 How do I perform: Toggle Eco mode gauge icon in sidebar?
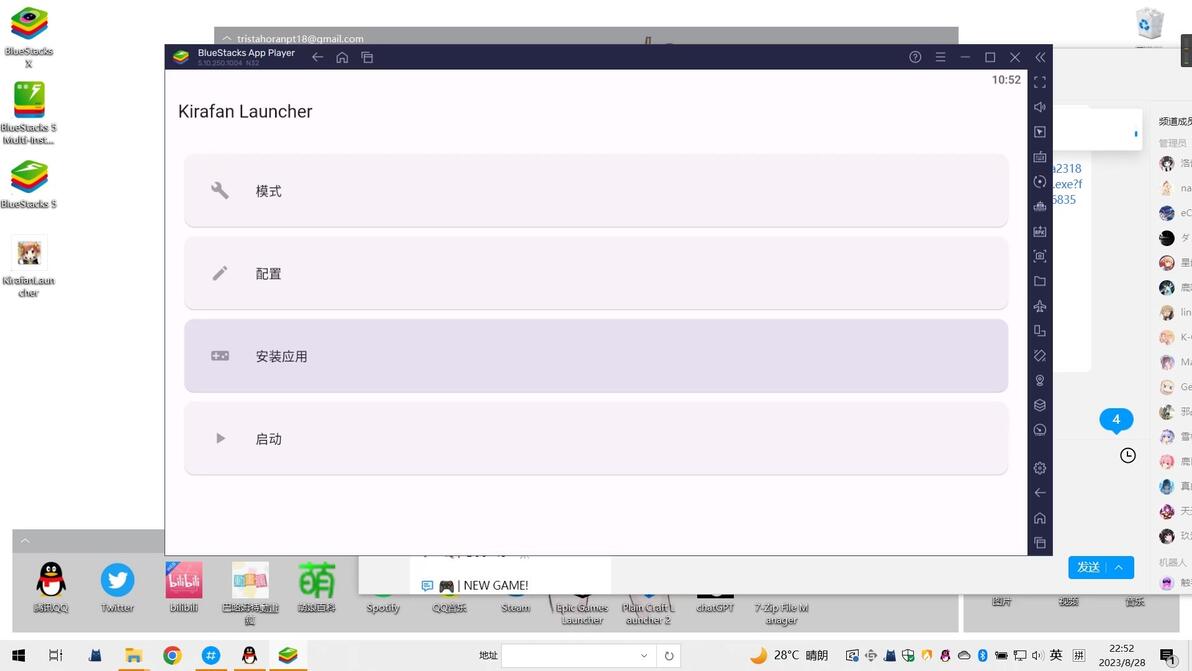tap(1040, 430)
